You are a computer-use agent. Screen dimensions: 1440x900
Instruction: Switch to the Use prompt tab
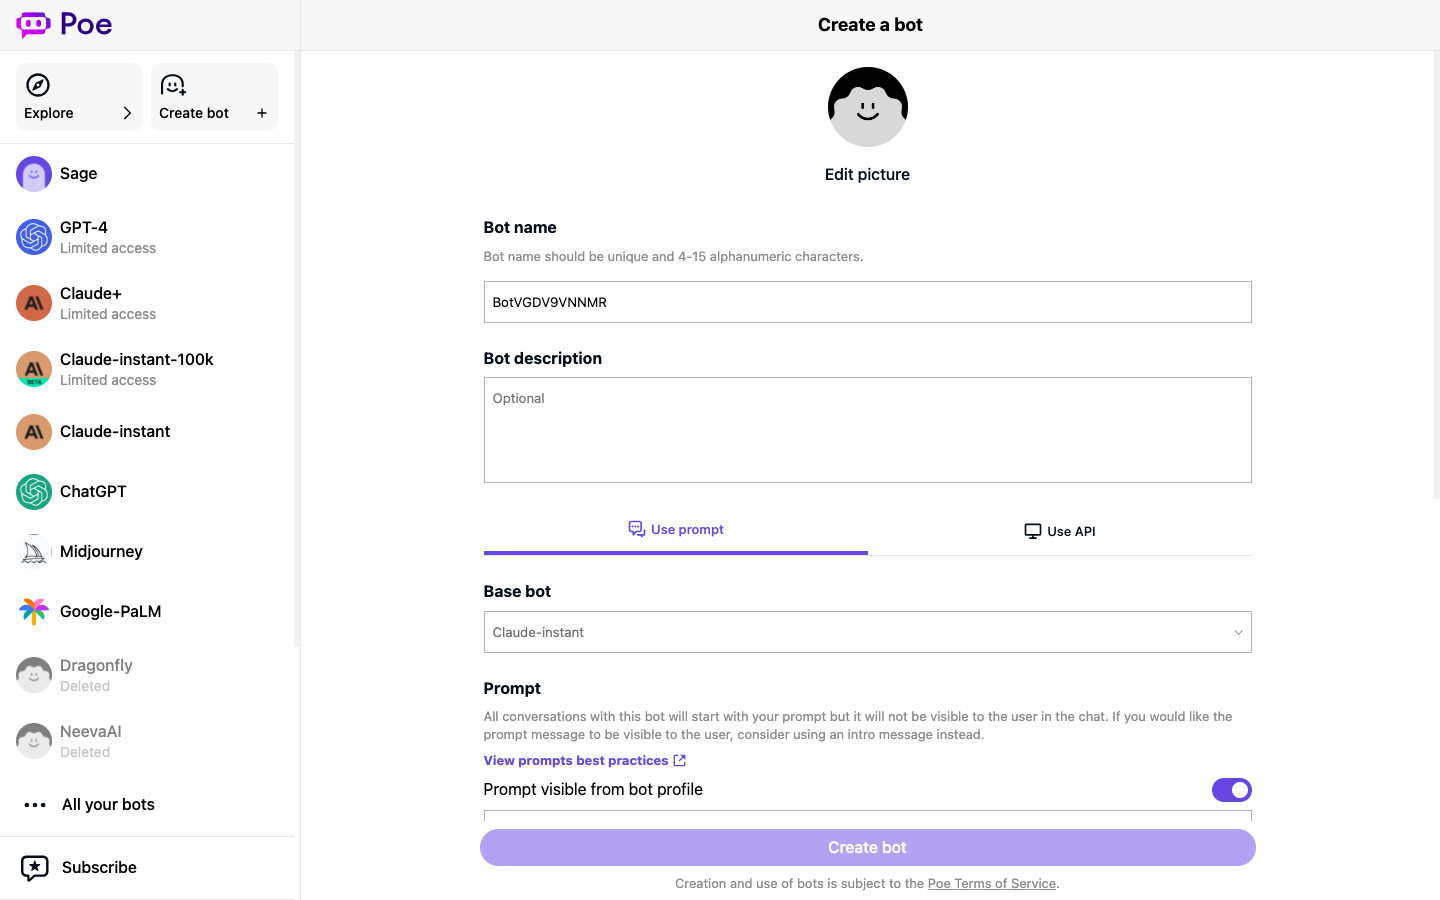[676, 530]
